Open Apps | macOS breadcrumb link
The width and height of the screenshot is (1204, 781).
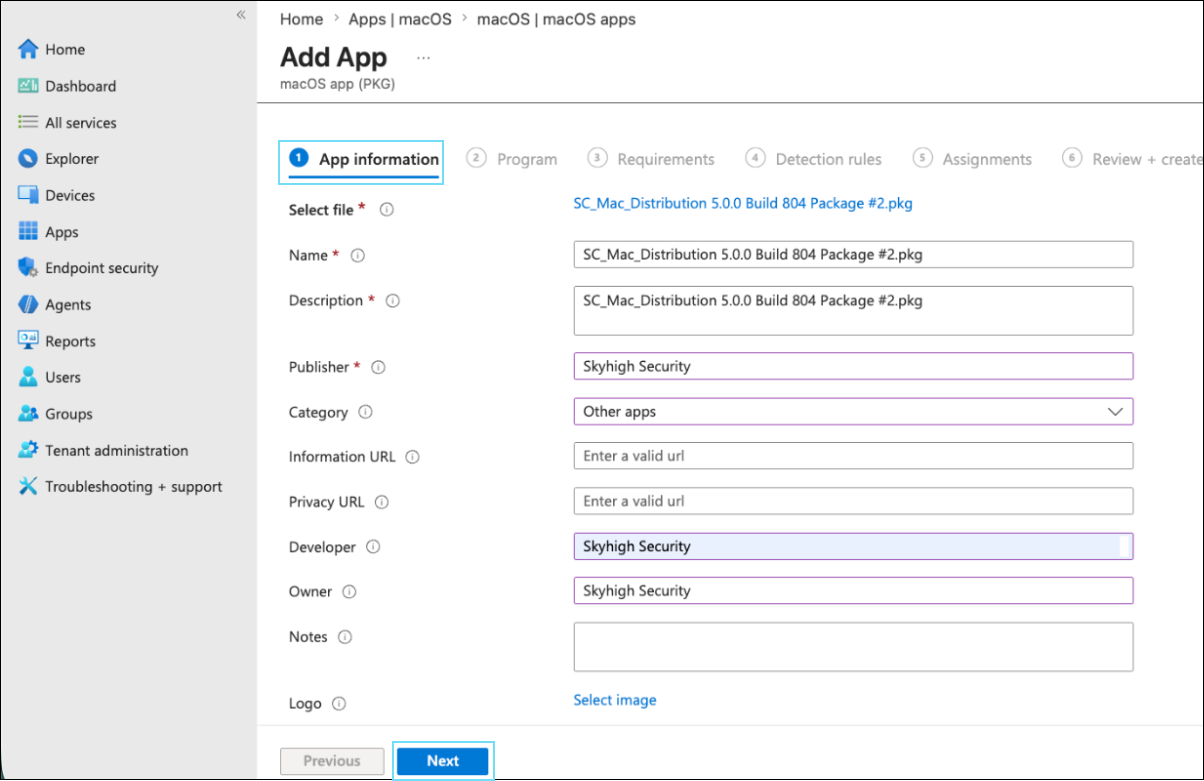coord(400,19)
